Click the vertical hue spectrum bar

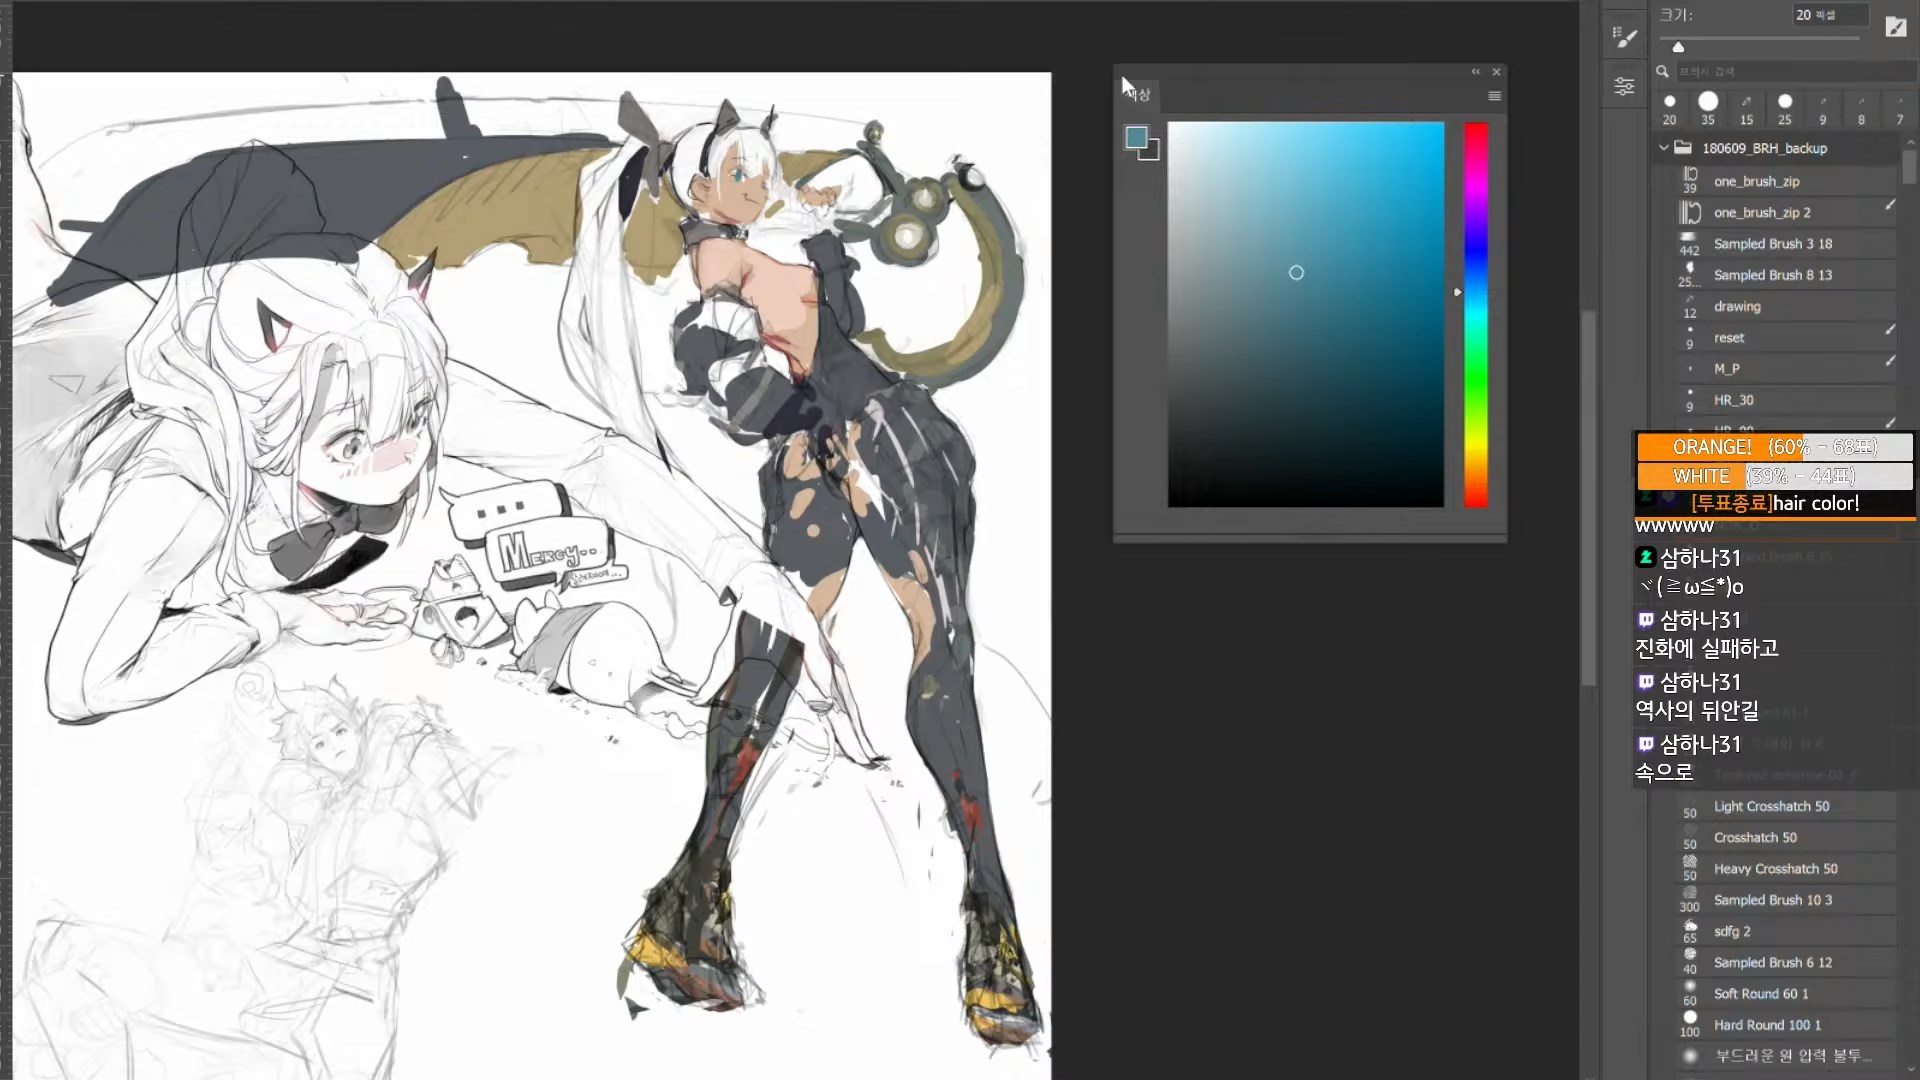(x=1476, y=314)
